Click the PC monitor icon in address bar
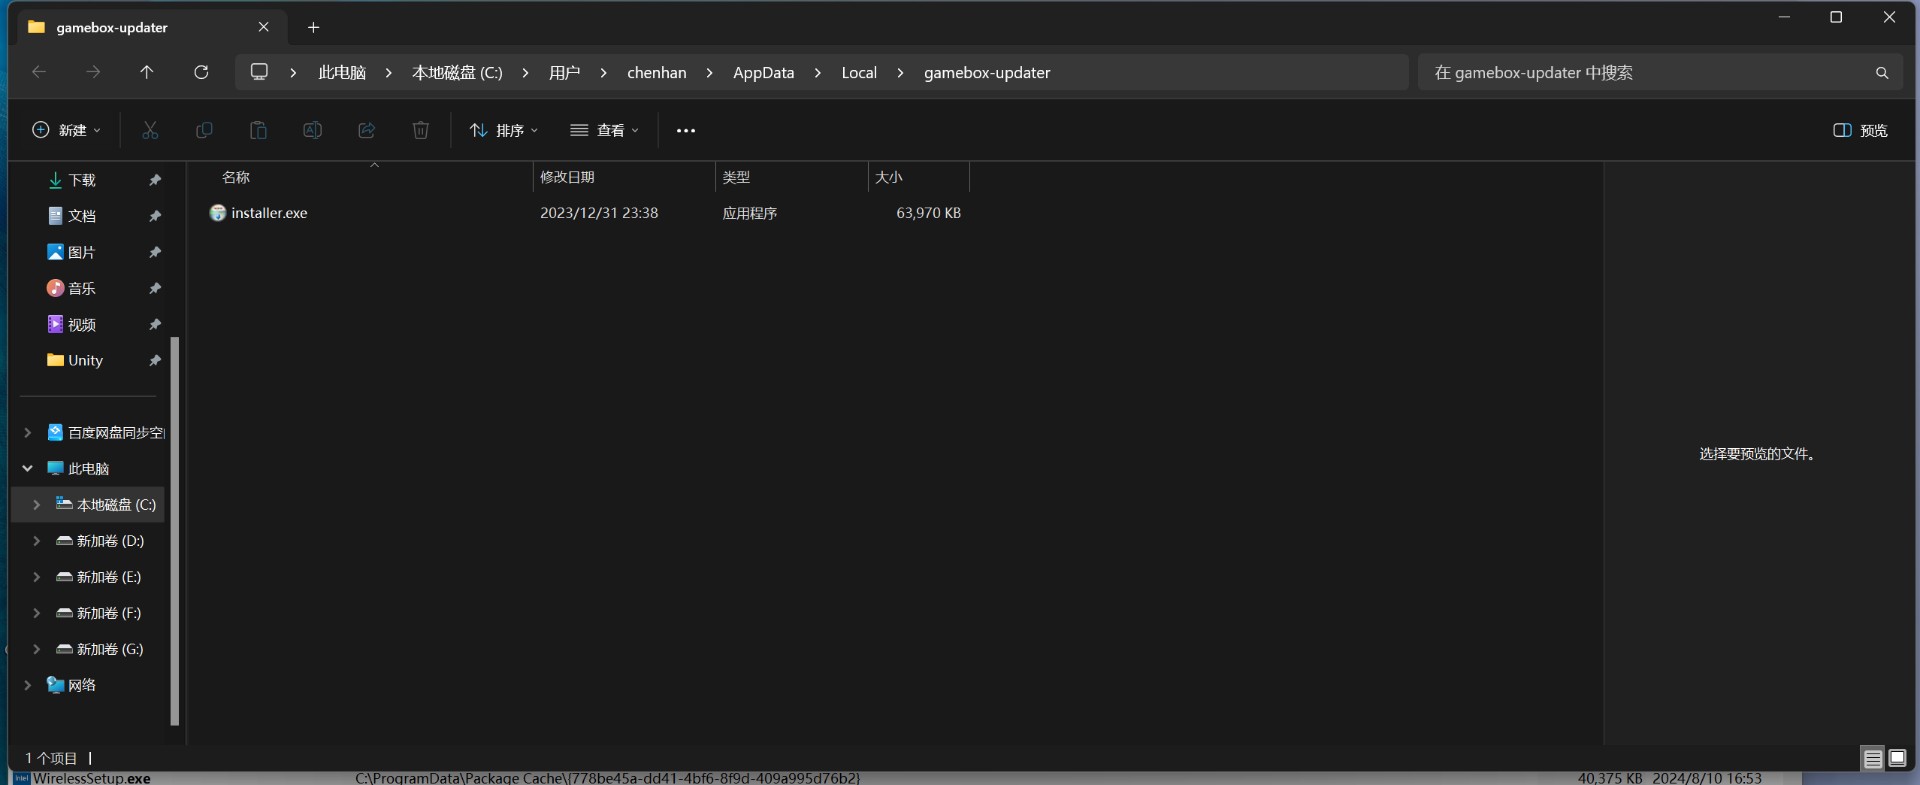 click(x=260, y=72)
